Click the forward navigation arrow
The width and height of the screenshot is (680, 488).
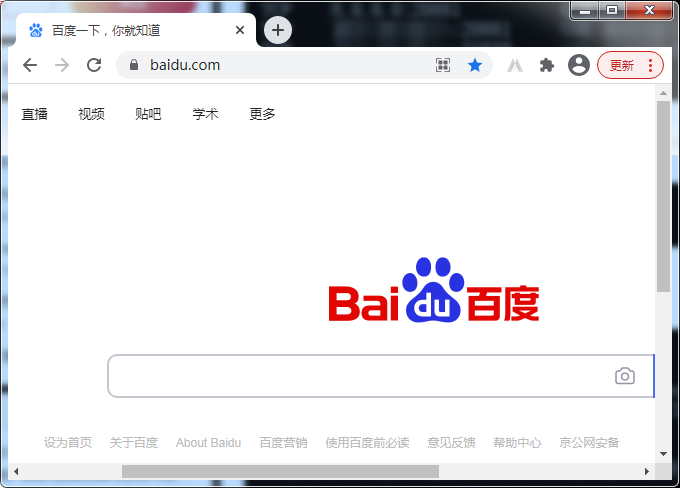62,65
